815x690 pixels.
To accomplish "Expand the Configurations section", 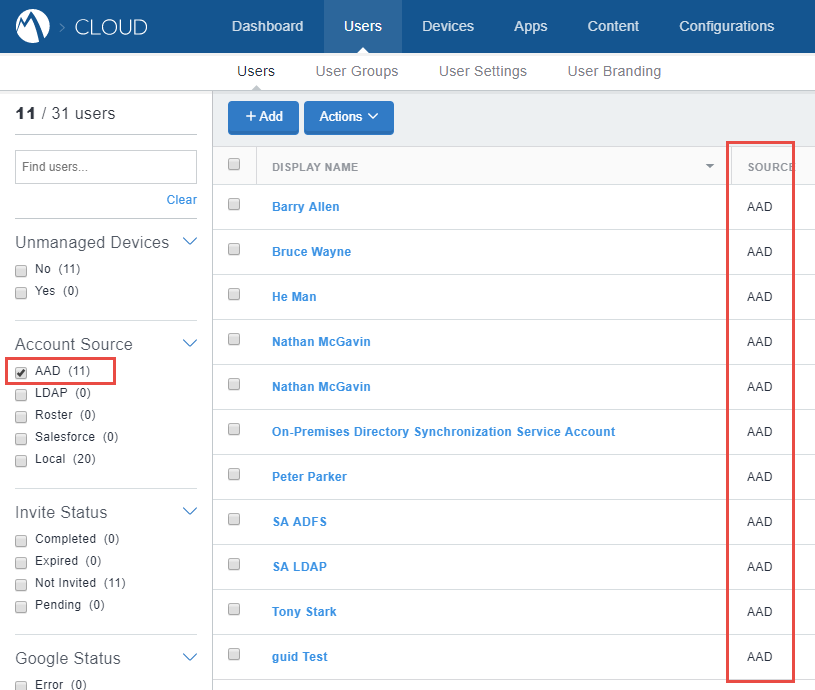I will pyautogui.click(x=727, y=26).
